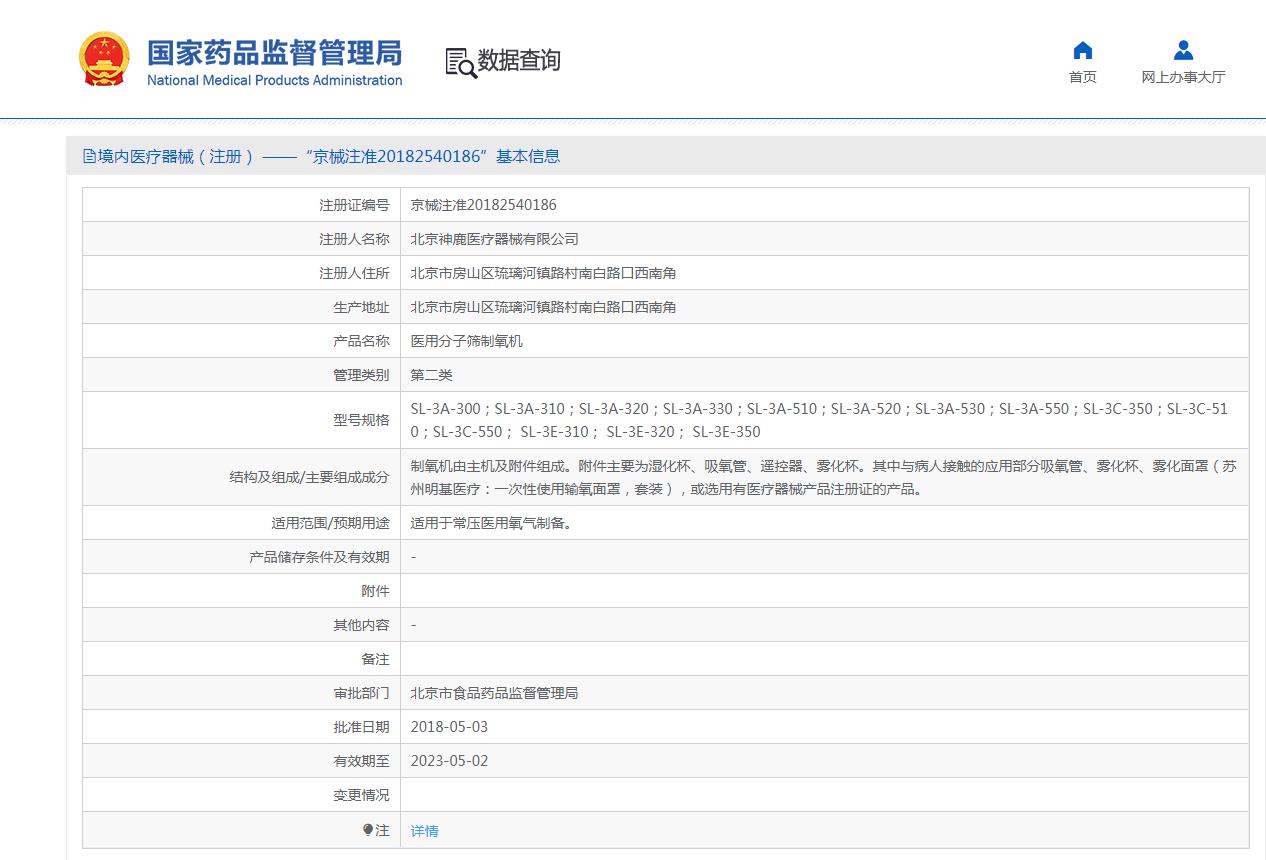Go to 首页 via its text label
1266x860 pixels.
pyautogui.click(x=1082, y=78)
